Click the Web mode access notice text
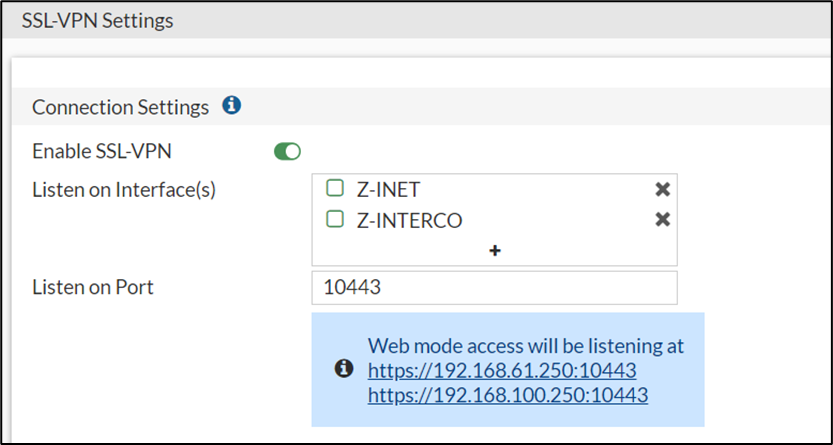The image size is (833, 445). pos(525,346)
